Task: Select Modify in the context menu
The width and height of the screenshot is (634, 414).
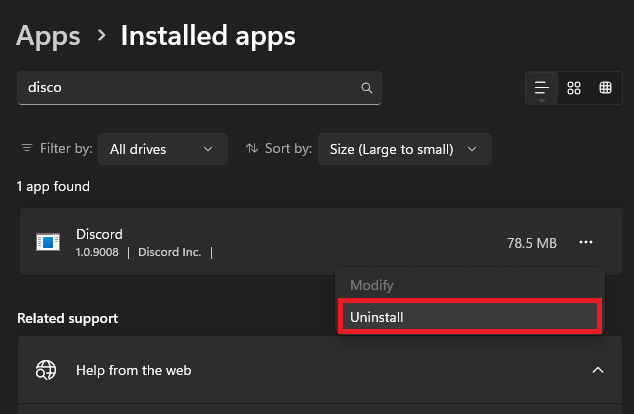Action: point(372,285)
